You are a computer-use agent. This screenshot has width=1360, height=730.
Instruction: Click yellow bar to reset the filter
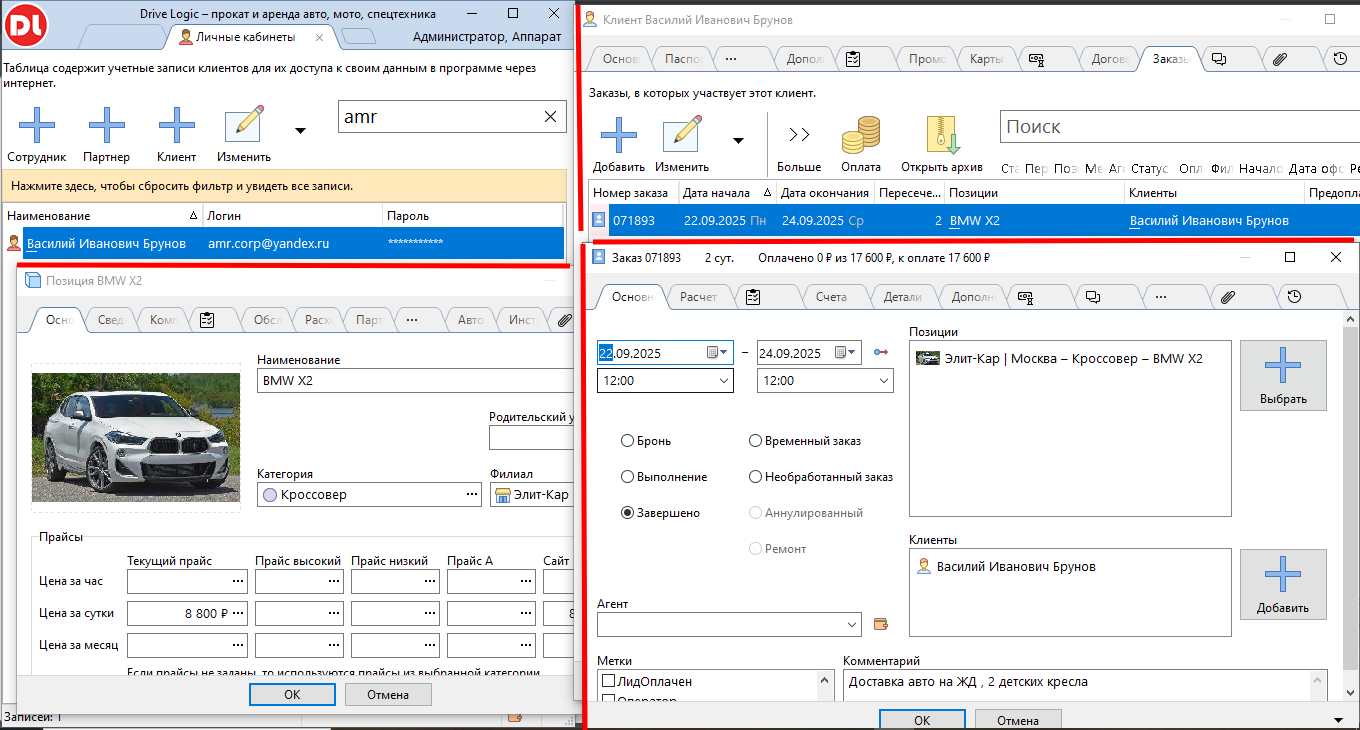283,186
